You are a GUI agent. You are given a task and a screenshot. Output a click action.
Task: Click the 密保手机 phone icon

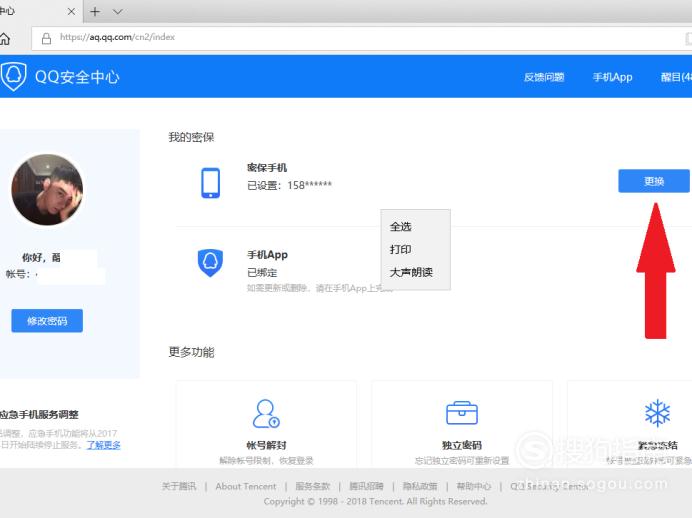tap(211, 183)
